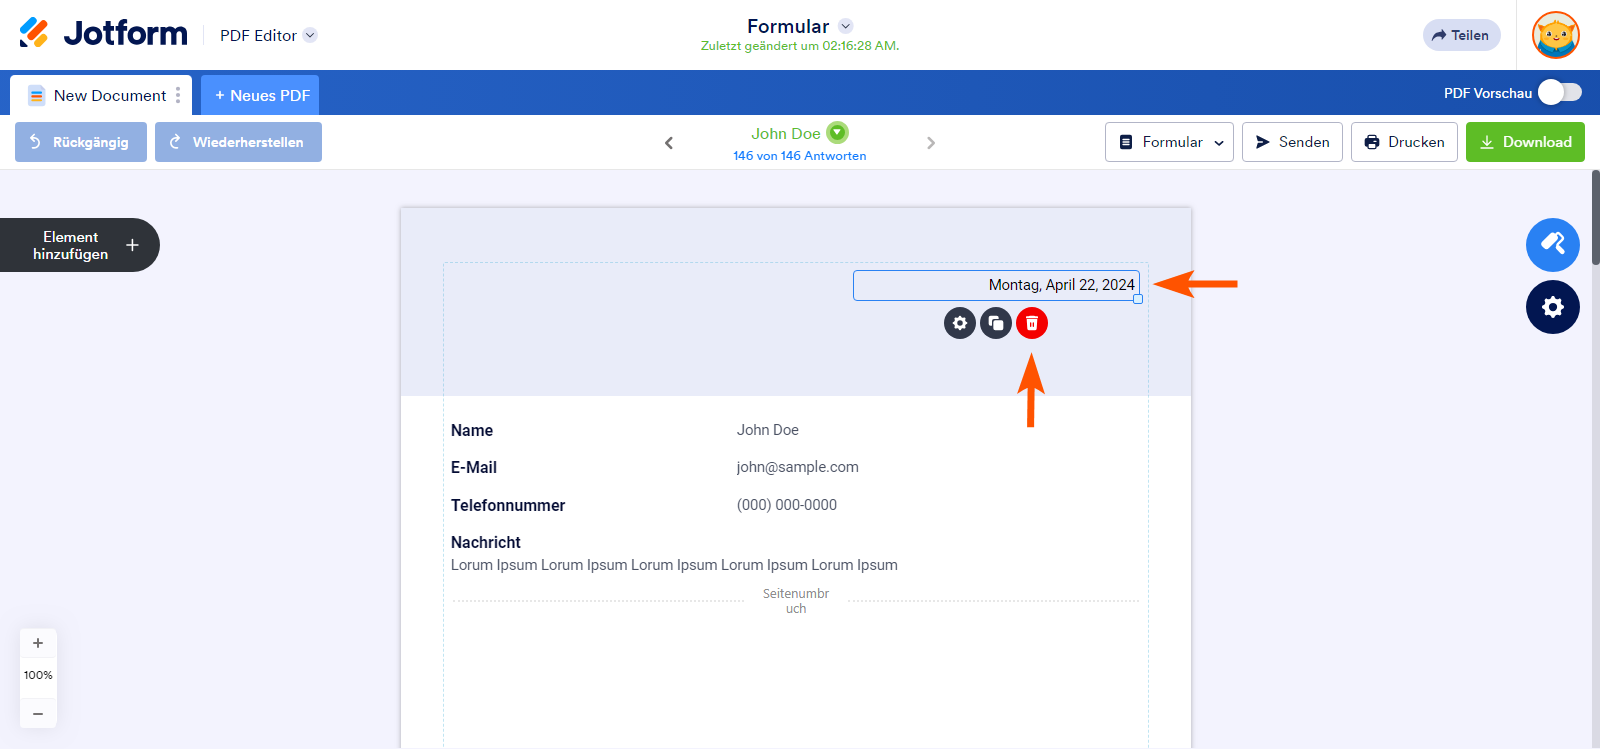Open the dark settings gear button
The height and width of the screenshot is (749, 1600).
click(x=1553, y=307)
